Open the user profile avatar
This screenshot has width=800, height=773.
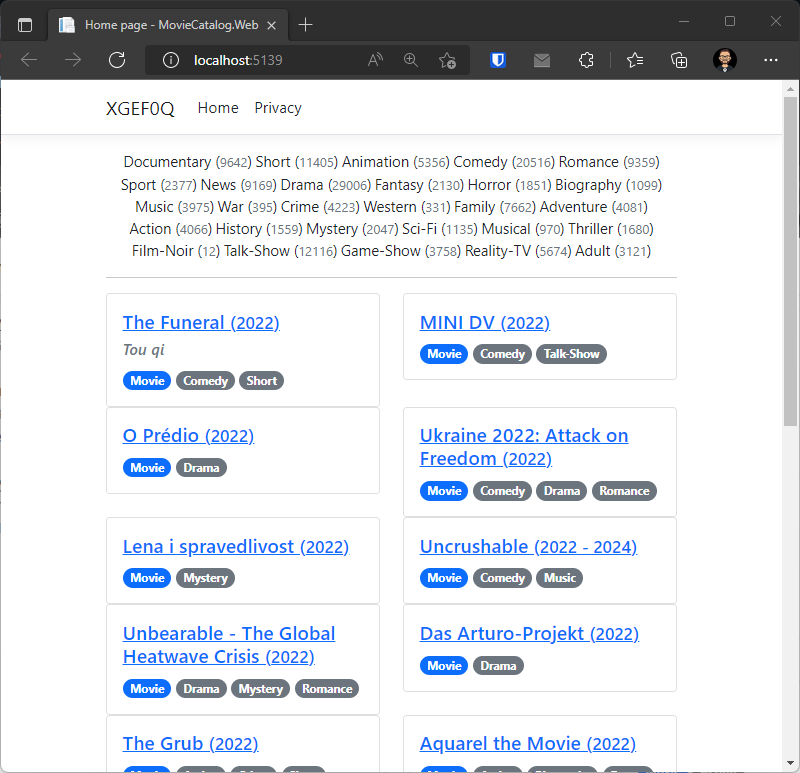725,60
